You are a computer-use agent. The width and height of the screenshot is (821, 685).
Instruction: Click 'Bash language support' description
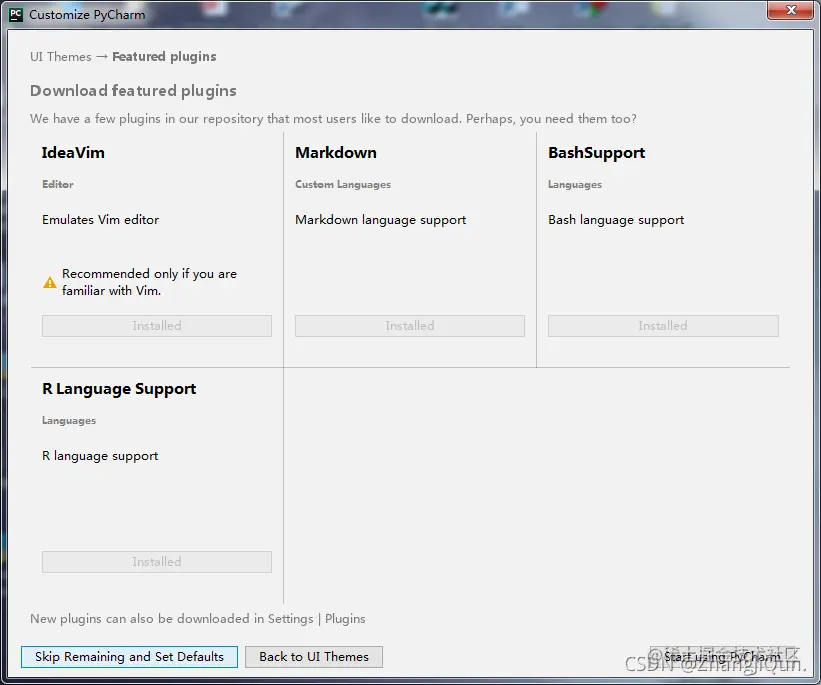tap(616, 220)
